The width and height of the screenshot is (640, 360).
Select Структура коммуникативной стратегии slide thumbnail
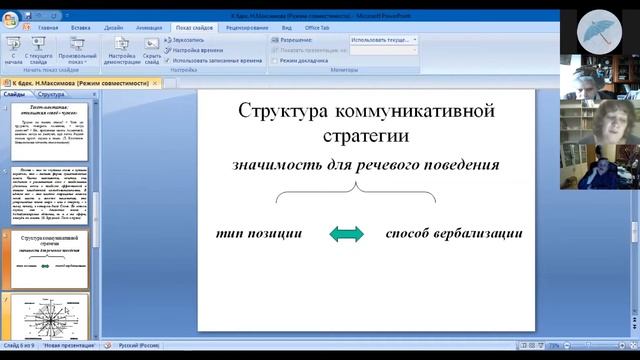tap(49, 259)
